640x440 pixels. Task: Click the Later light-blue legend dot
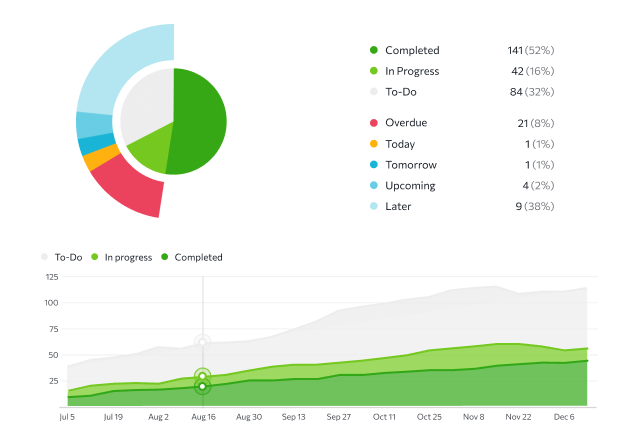pyautogui.click(x=374, y=207)
